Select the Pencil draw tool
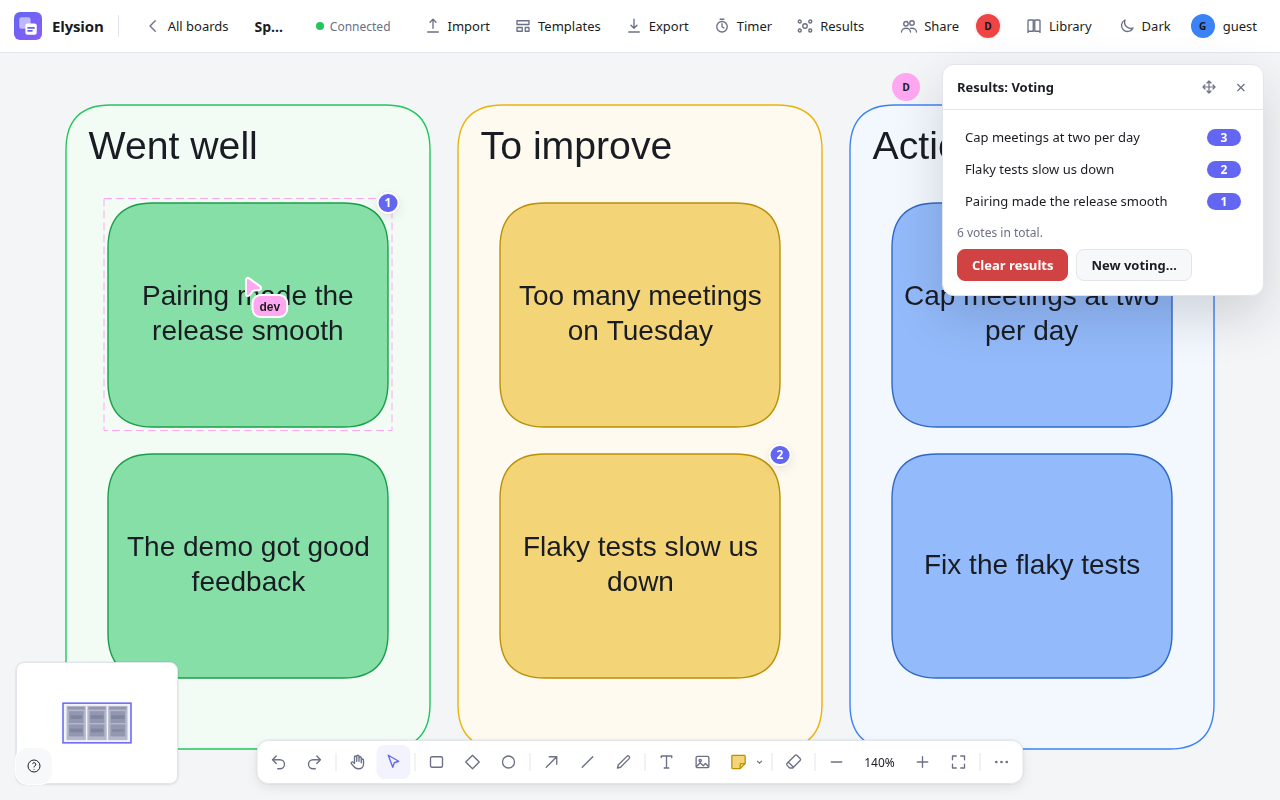 (x=623, y=762)
